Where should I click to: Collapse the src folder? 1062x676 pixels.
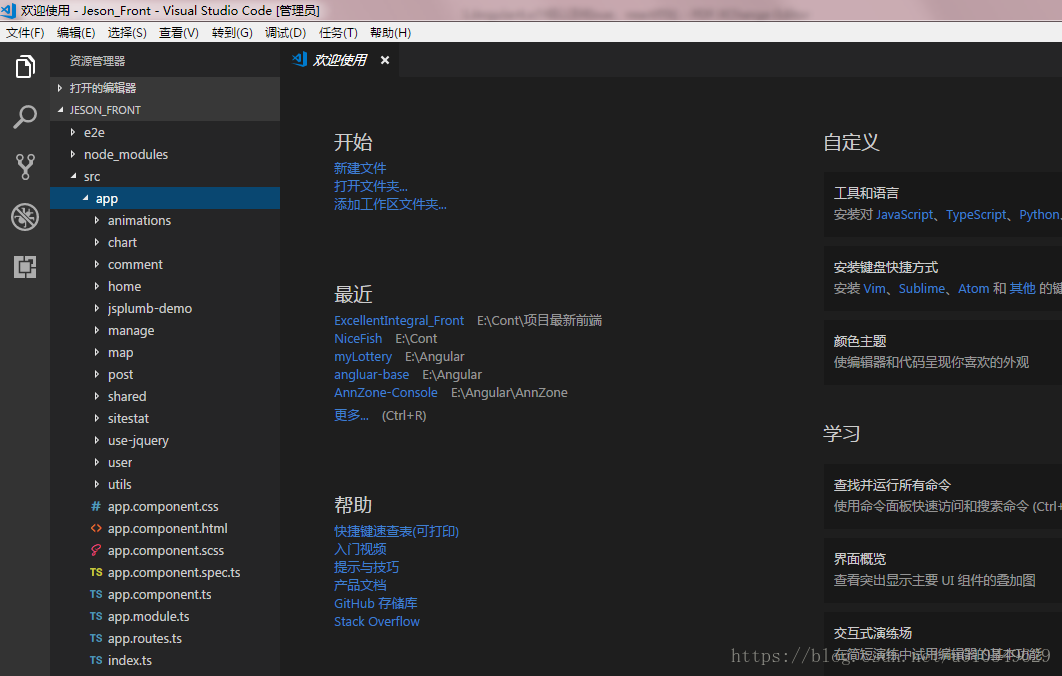pyautogui.click(x=73, y=176)
